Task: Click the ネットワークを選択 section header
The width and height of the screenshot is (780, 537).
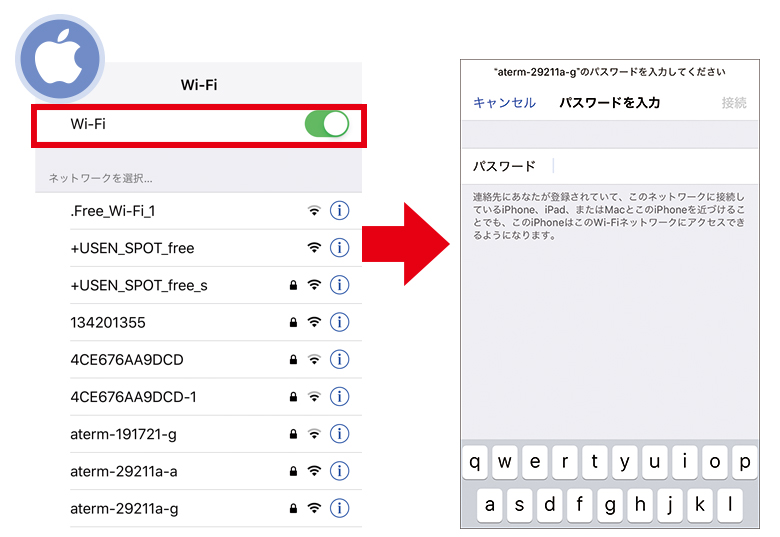Action: tap(100, 178)
